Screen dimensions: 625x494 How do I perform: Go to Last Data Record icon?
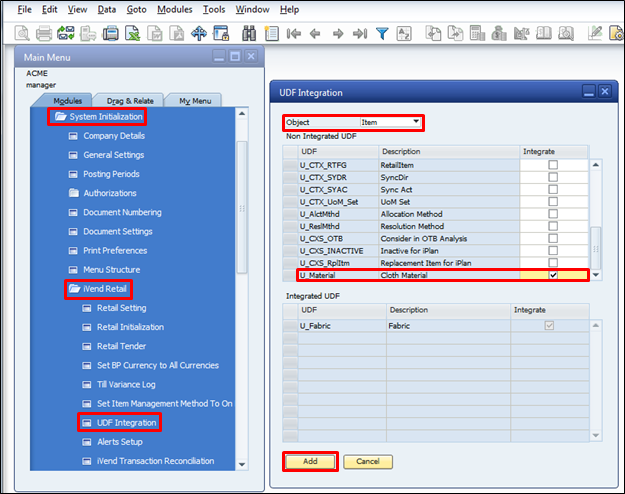pos(360,34)
